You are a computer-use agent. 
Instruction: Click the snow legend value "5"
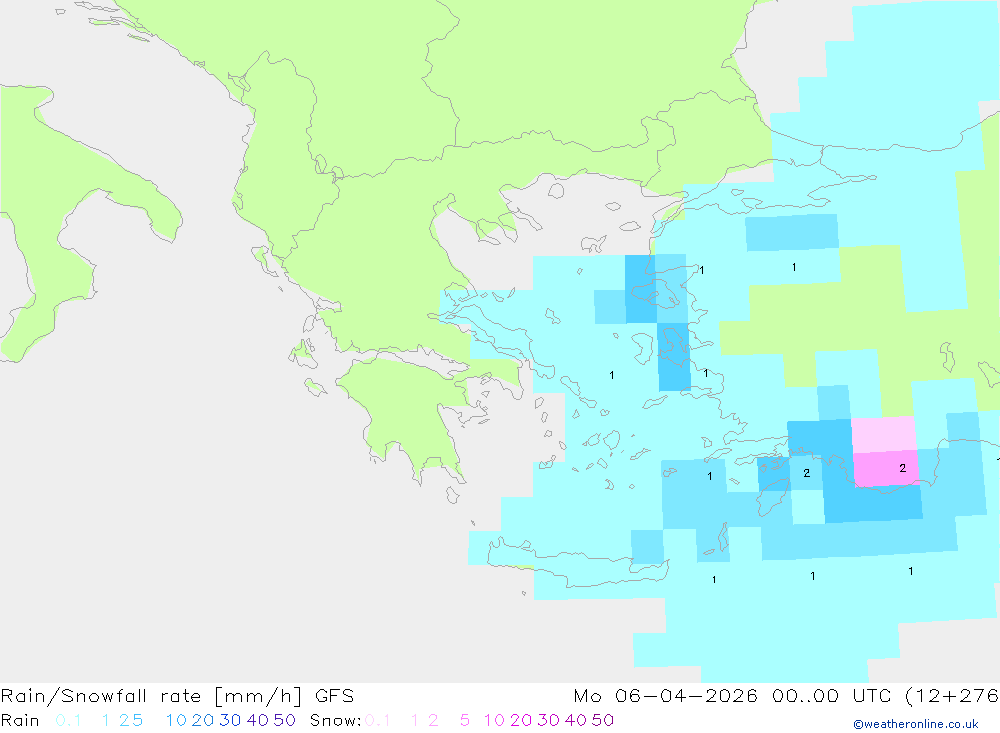[x=465, y=720]
